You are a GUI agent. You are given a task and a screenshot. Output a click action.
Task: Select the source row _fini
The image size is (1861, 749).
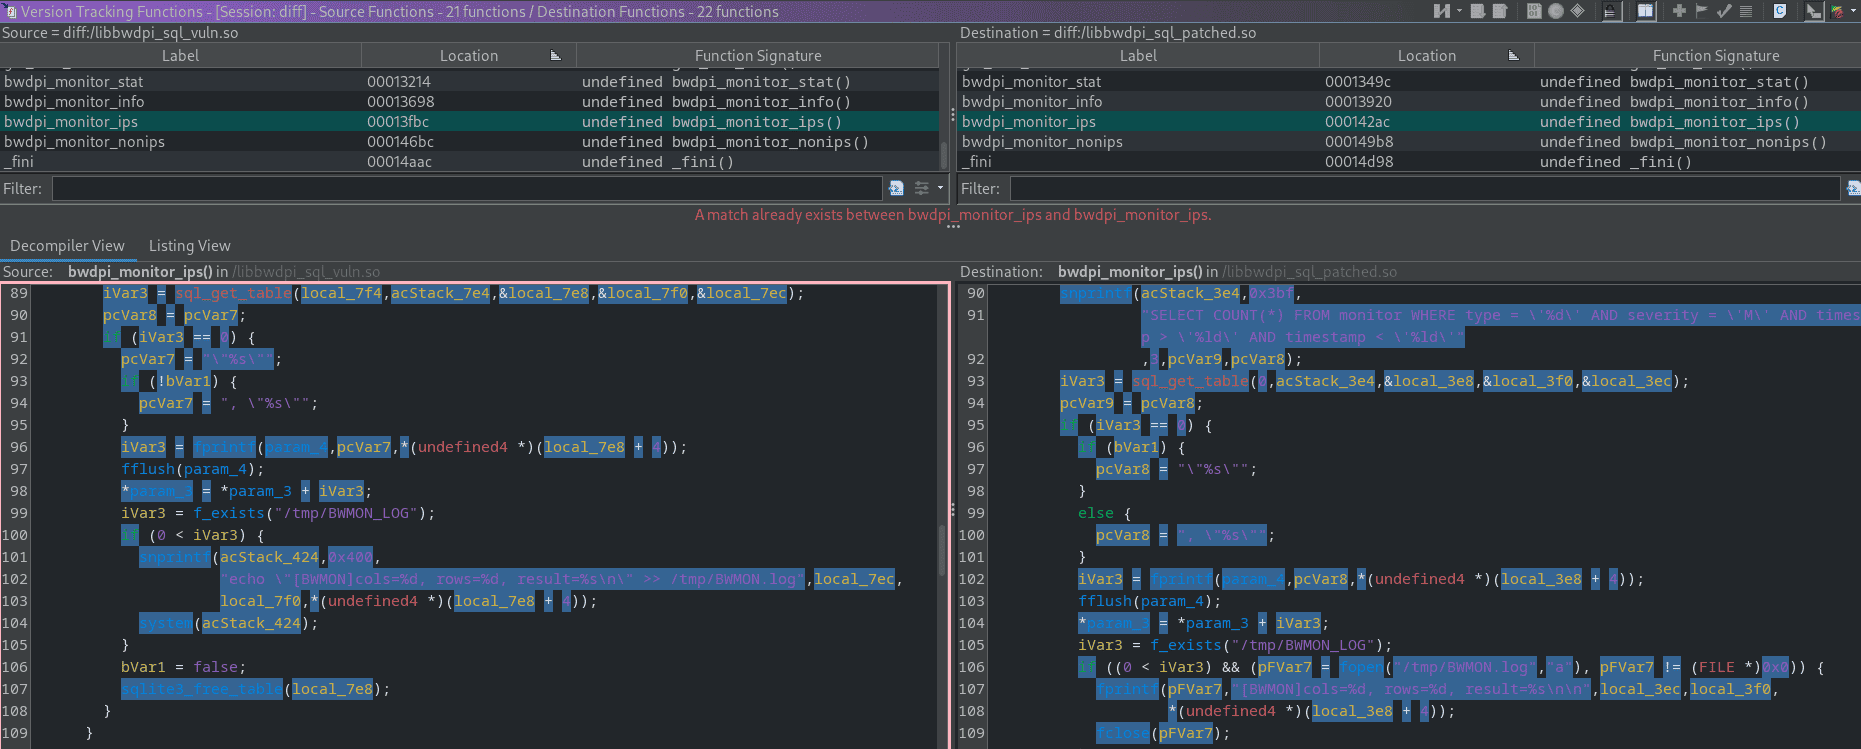click(x=469, y=162)
